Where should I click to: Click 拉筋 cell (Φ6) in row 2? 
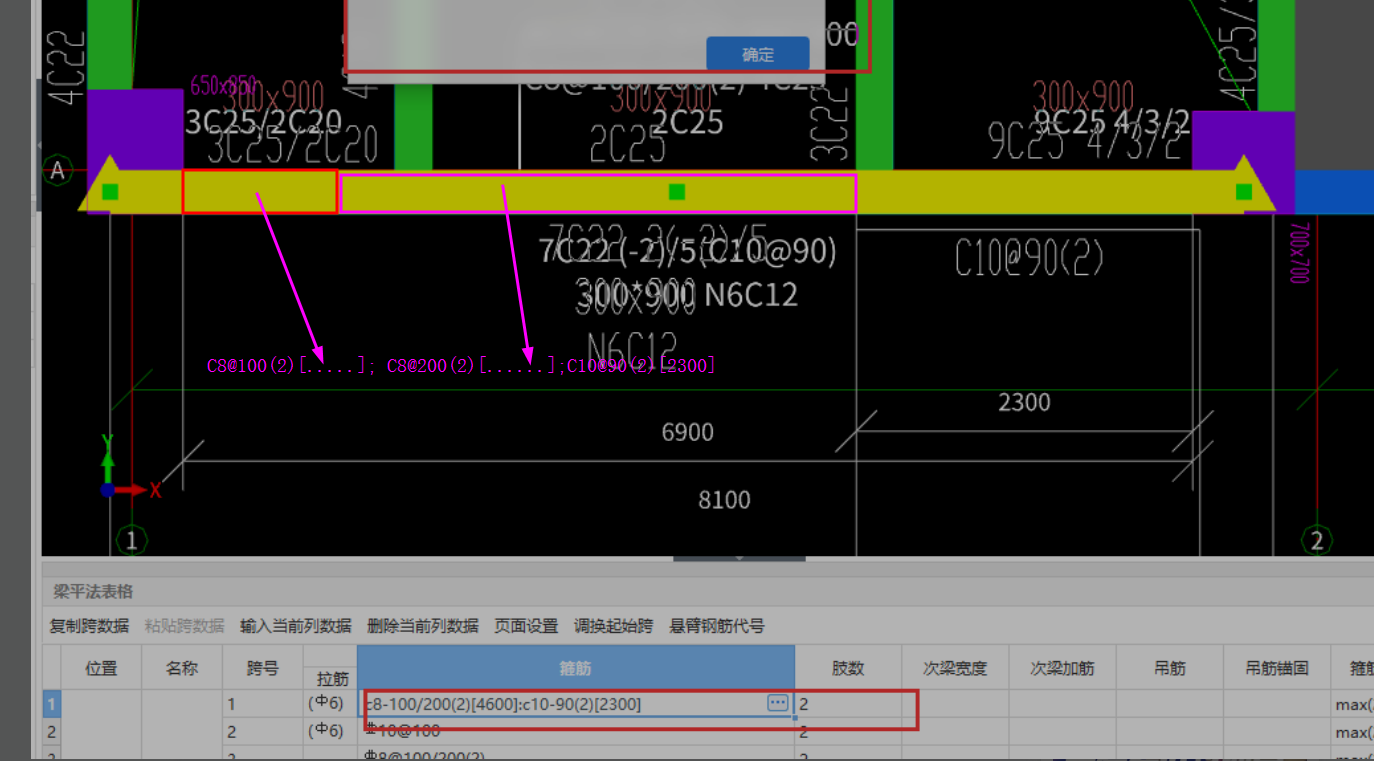330,731
